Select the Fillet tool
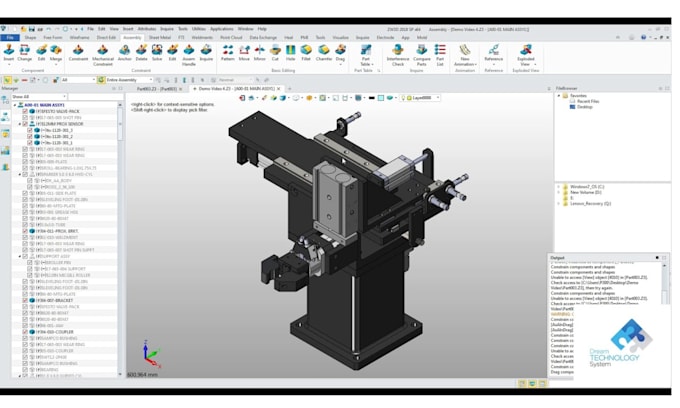Image resolution: width=680 pixels, height=408 pixels. point(306,53)
